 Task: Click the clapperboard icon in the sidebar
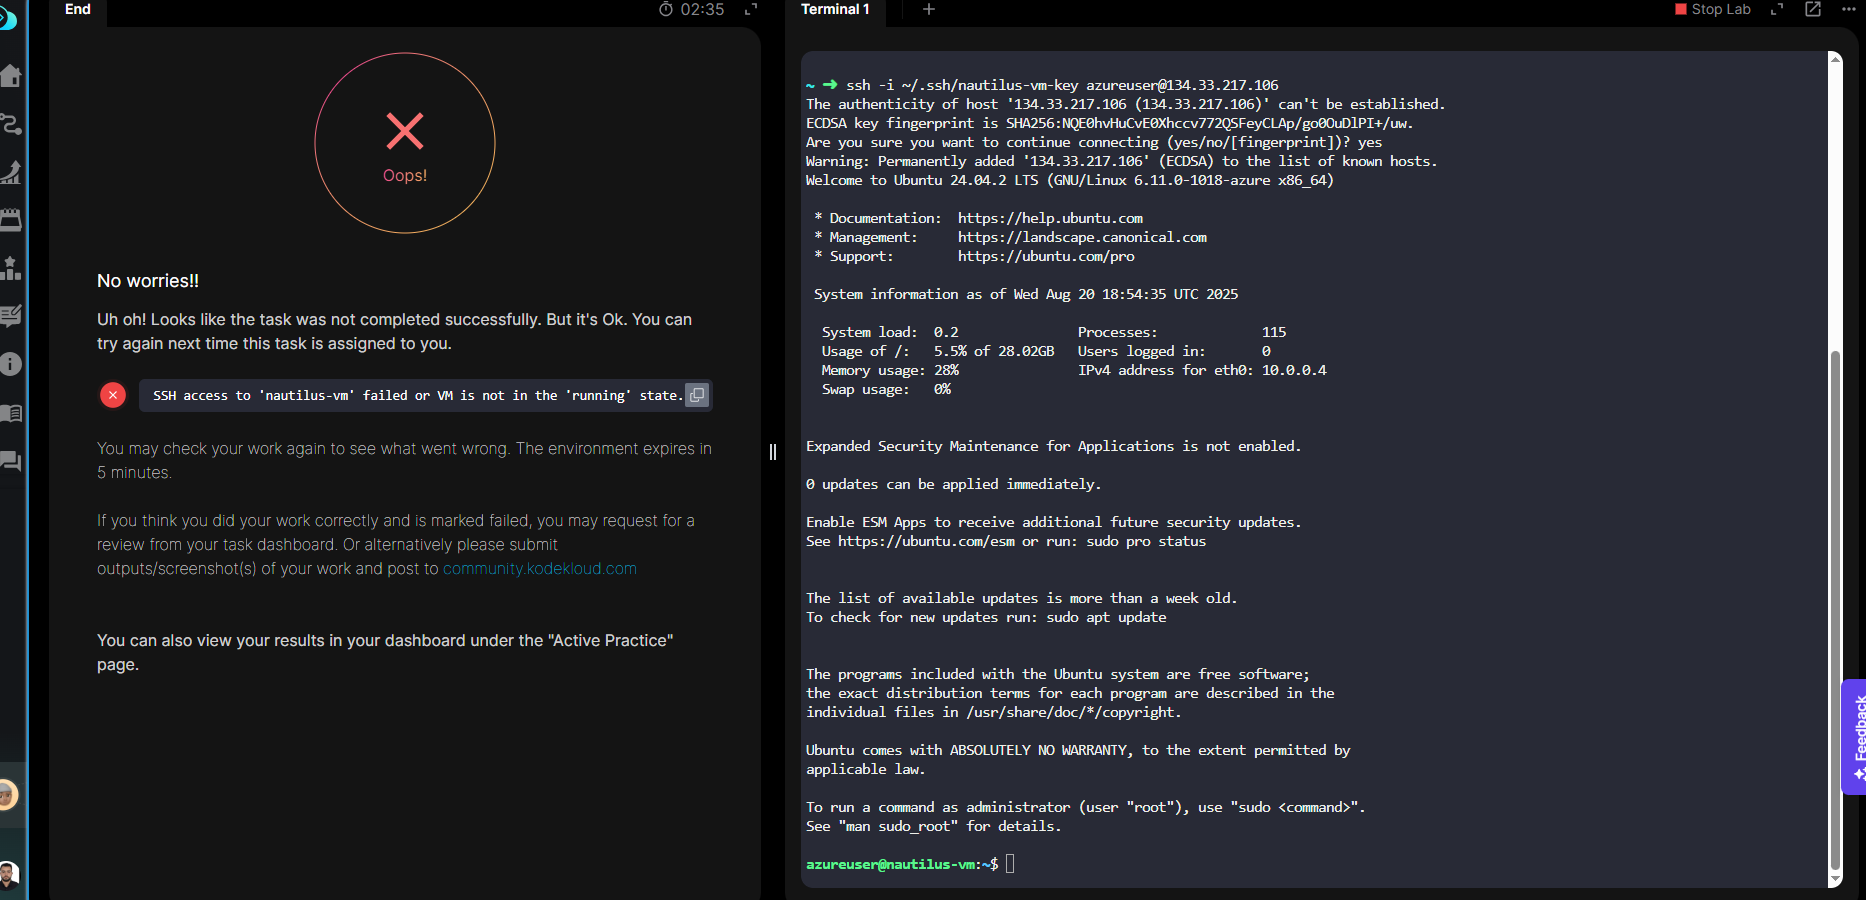tap(11, 220)
